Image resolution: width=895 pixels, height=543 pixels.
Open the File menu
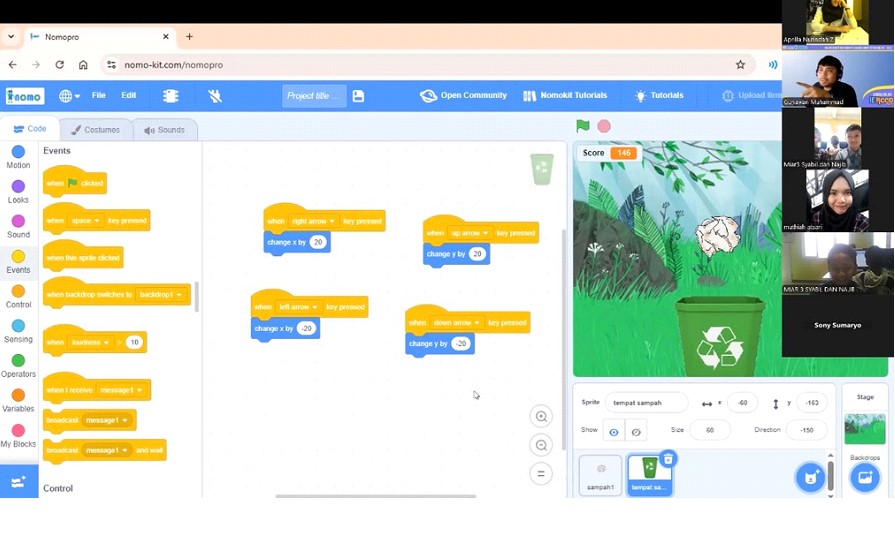click(x=99, y=95)
